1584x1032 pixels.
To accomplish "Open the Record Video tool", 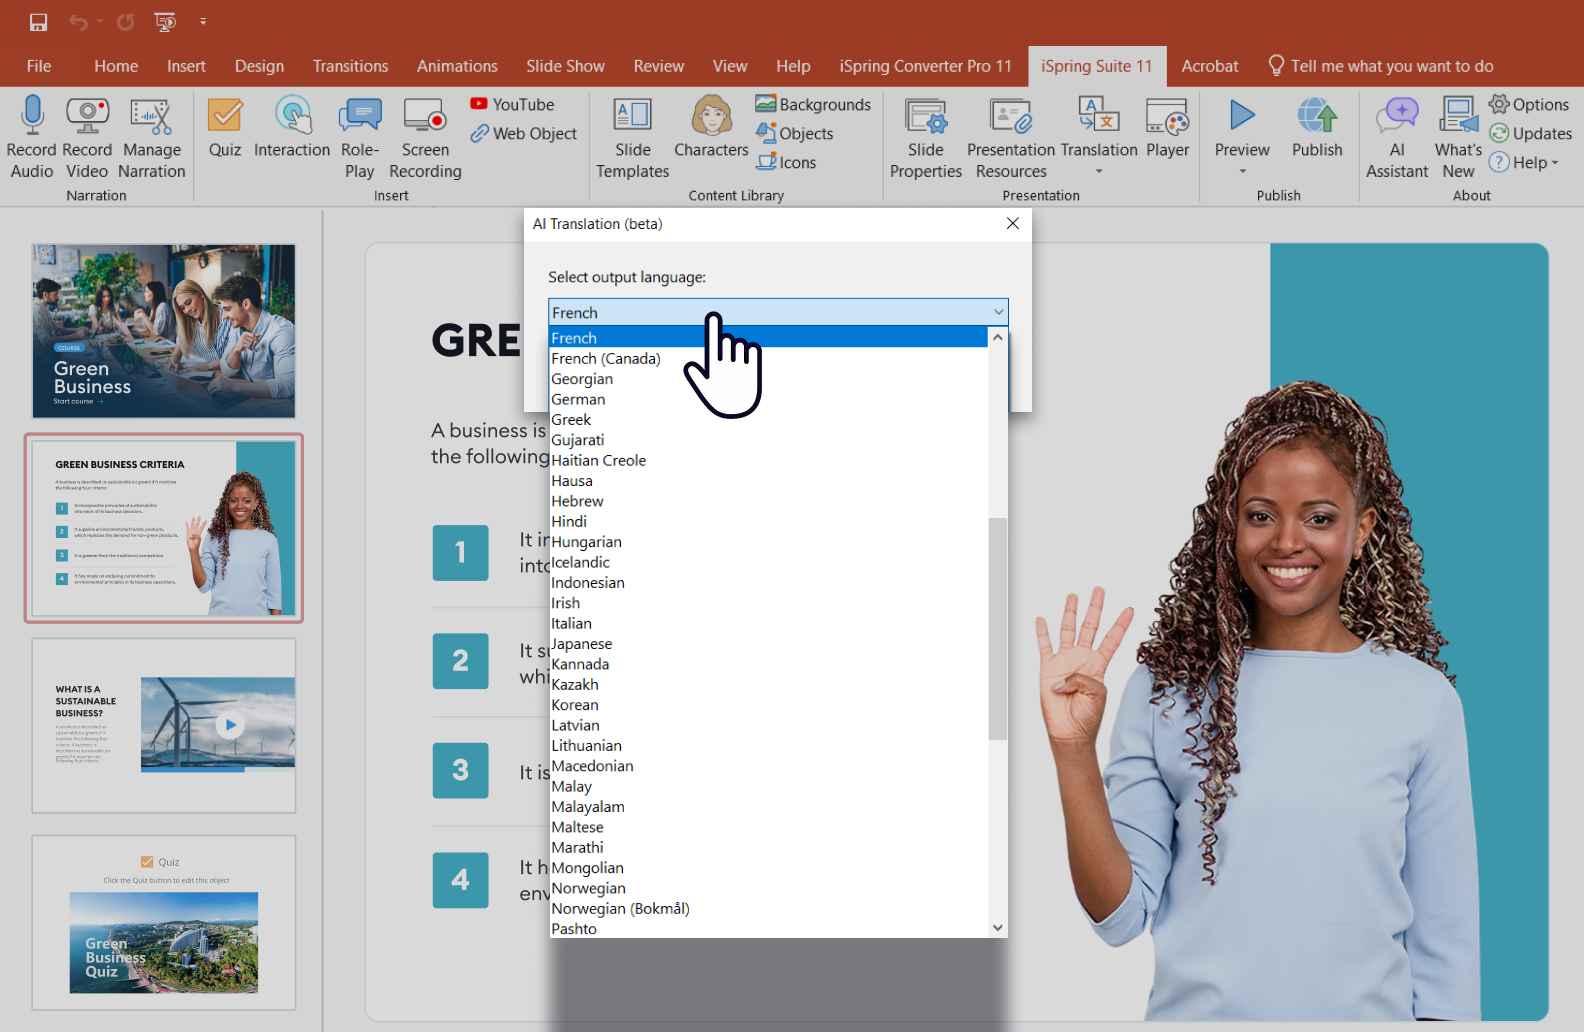I will click(87, 117).
